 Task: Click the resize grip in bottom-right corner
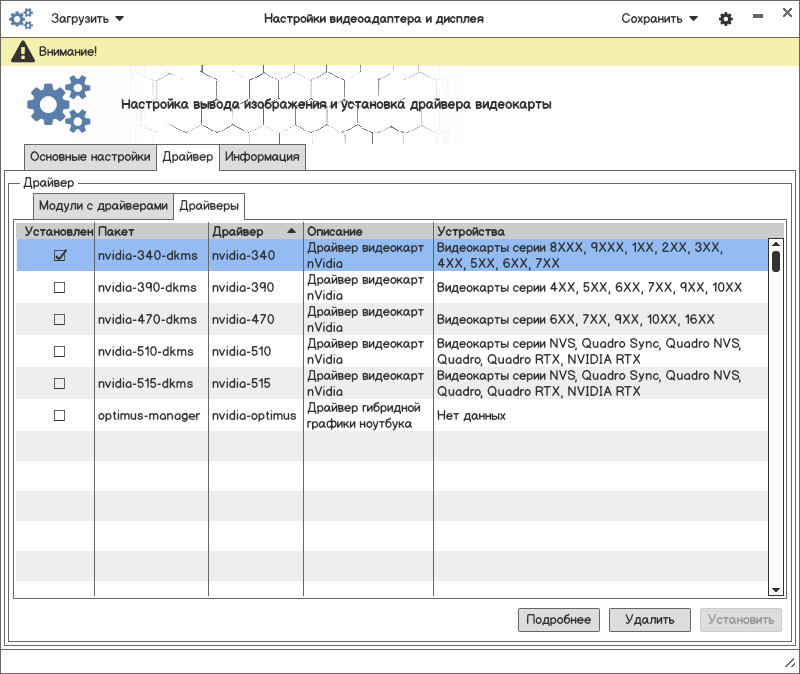coord(789,663)
